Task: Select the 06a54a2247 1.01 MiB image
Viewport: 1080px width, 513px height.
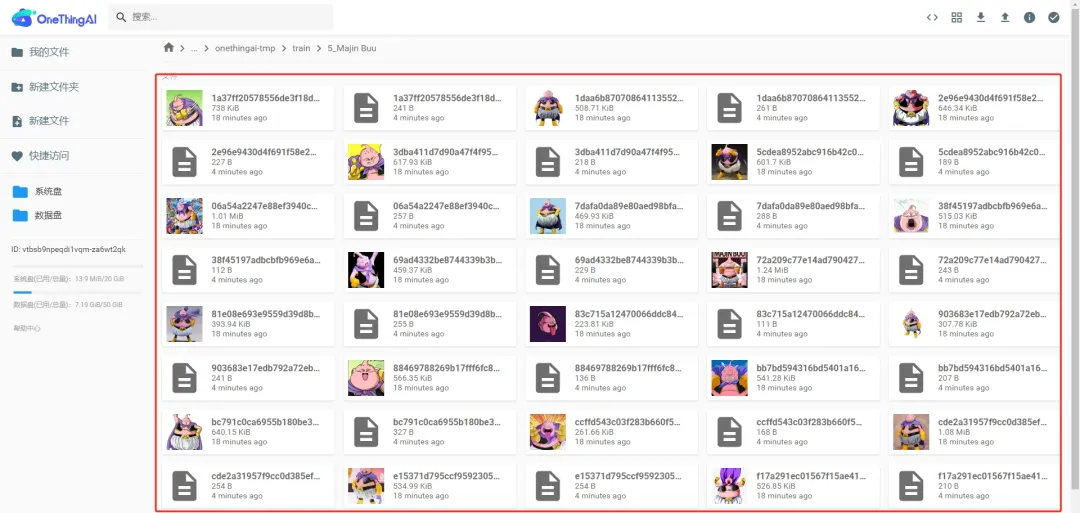Action: pyautogui.click(x=185, y=216)
